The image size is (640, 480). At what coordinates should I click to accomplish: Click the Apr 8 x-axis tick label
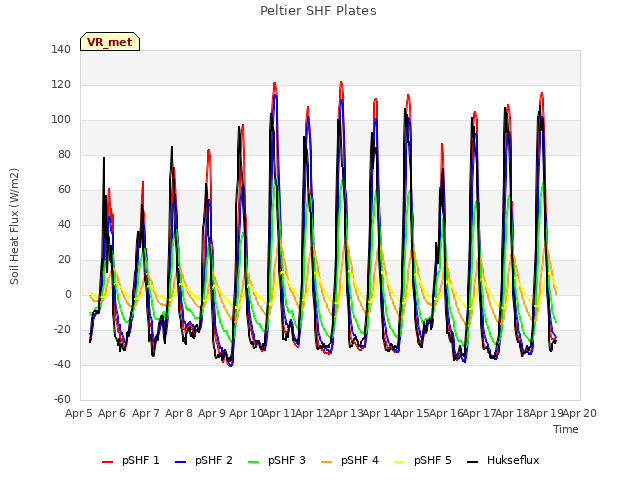(x=179, y=413)
